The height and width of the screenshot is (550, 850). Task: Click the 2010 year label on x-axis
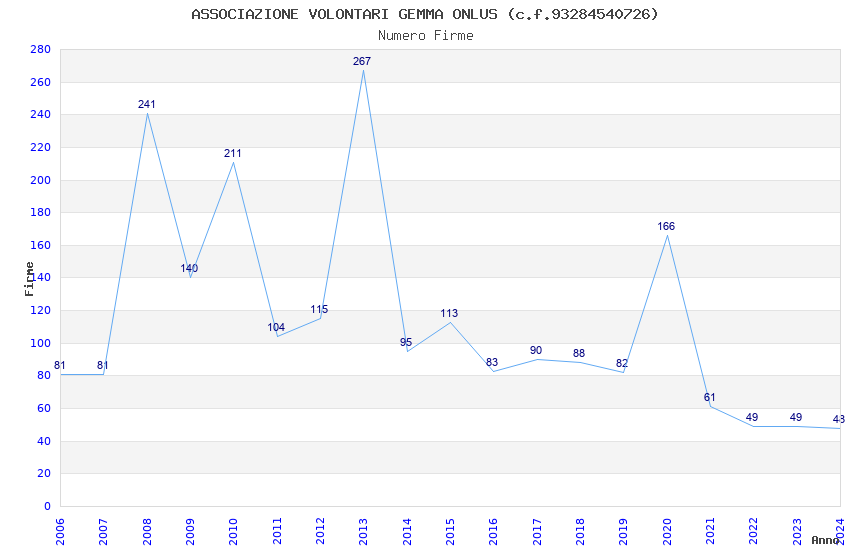pyautogui.click(x=233, y=532)
